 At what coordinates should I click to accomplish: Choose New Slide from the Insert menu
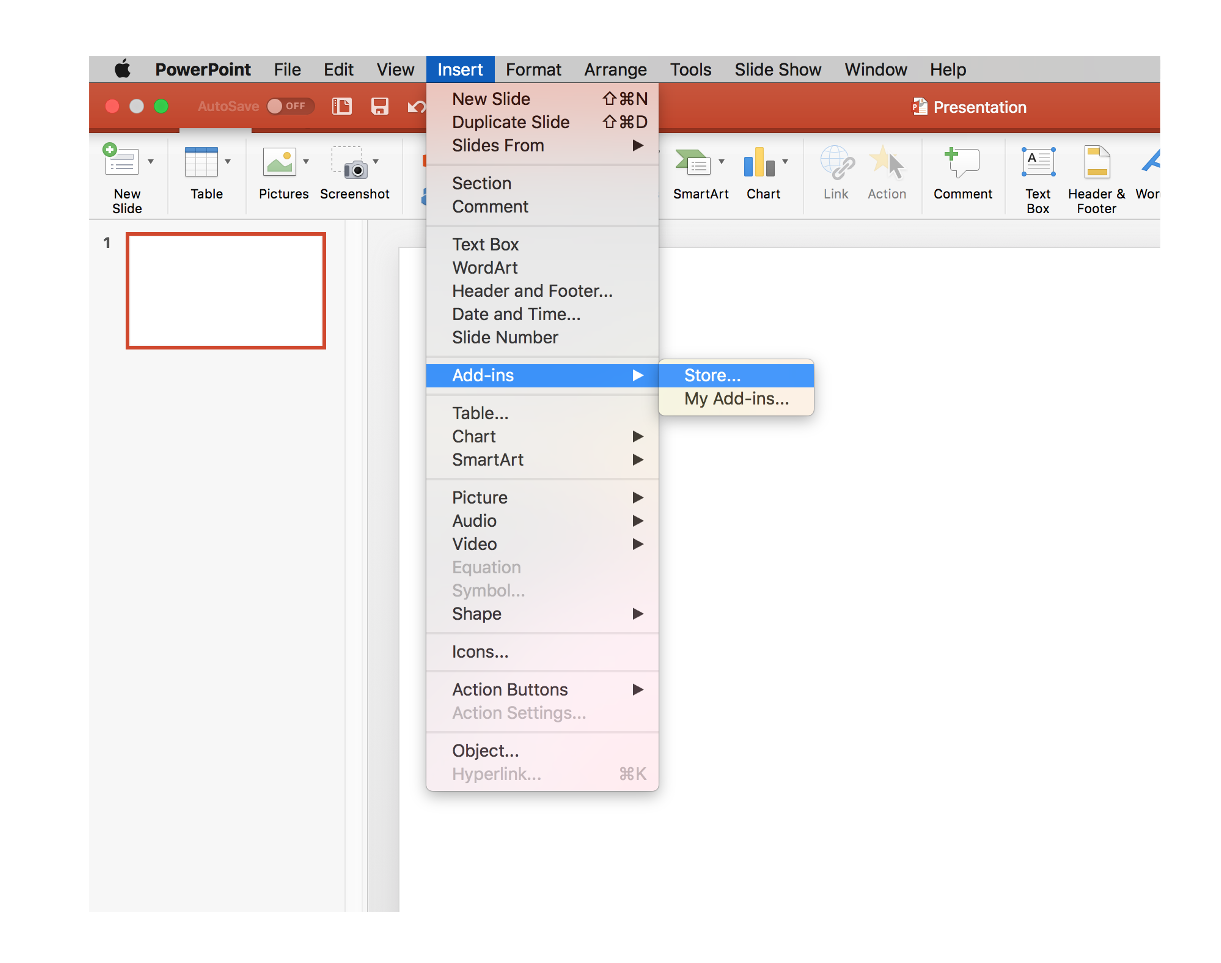point(542,99)
